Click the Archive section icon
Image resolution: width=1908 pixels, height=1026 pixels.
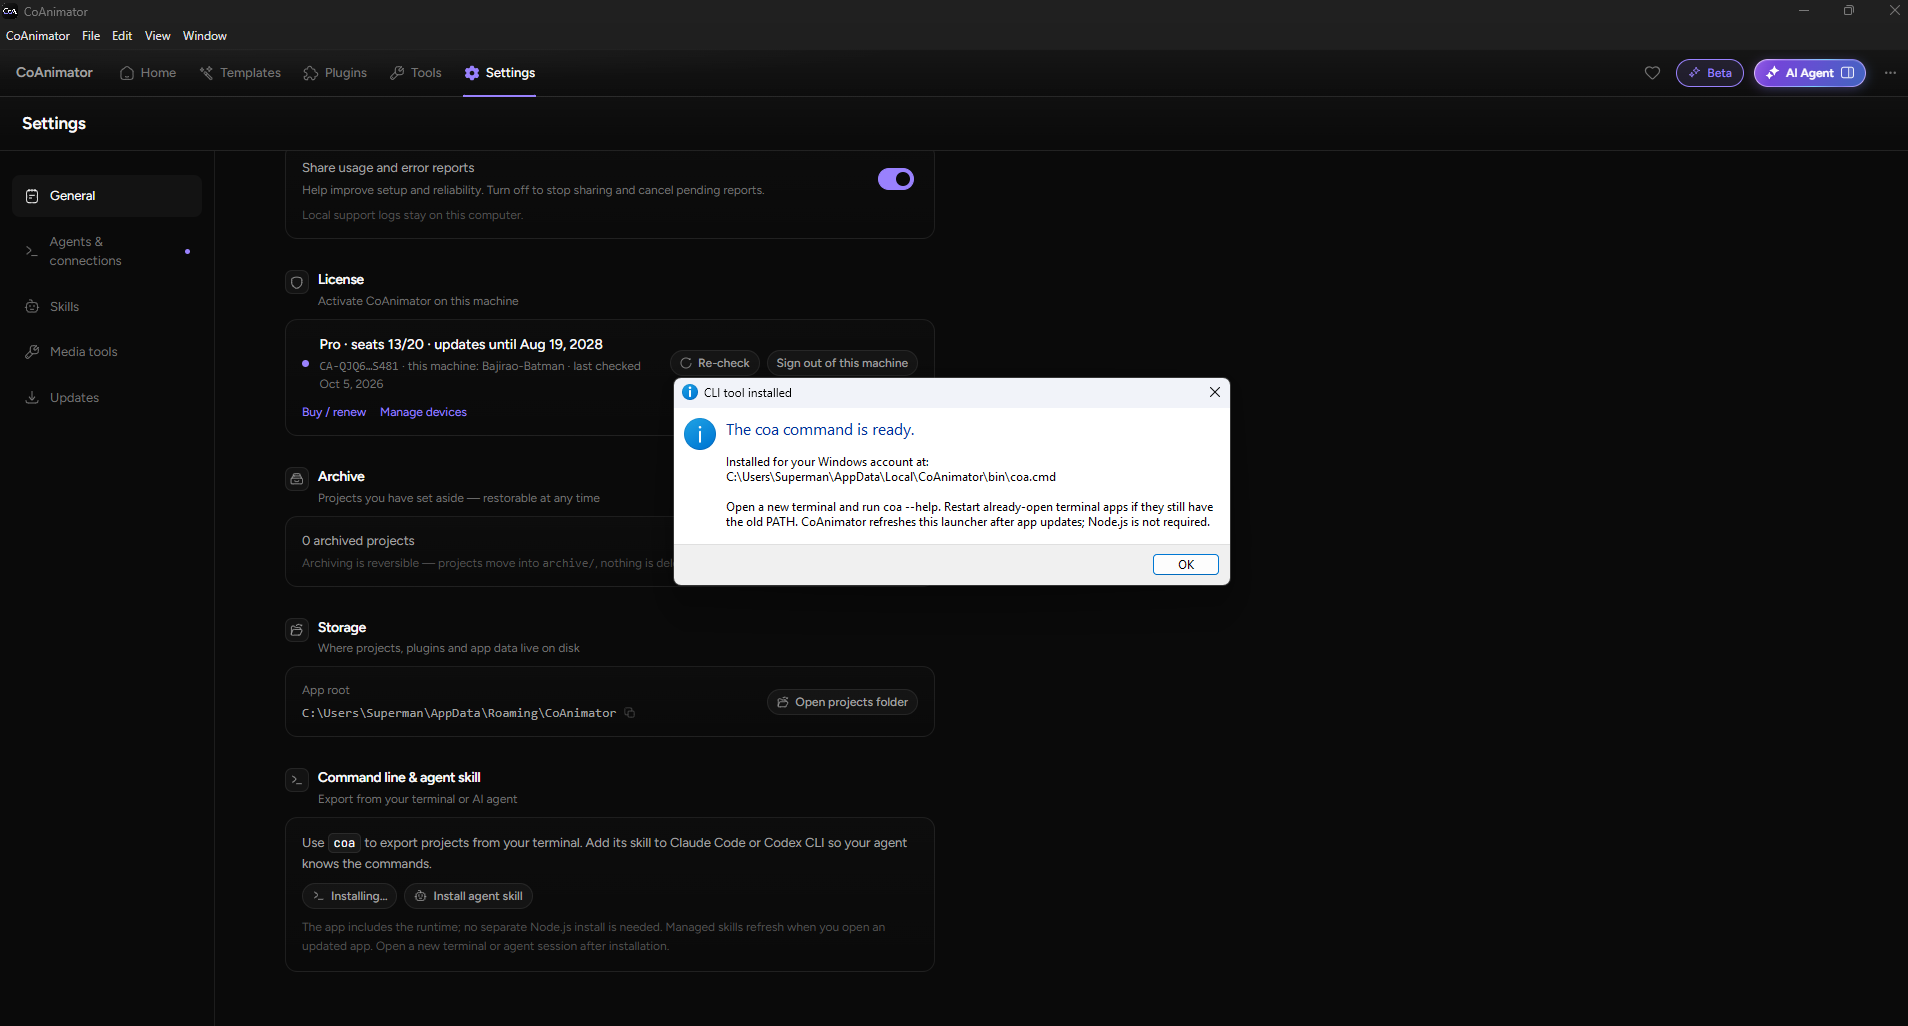coord(297,479)
